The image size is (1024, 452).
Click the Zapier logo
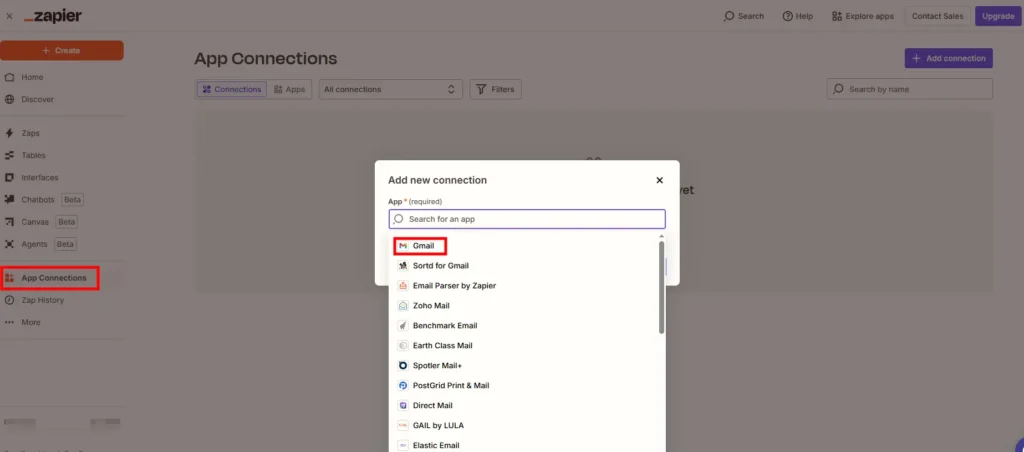click(x=53, y=16)
